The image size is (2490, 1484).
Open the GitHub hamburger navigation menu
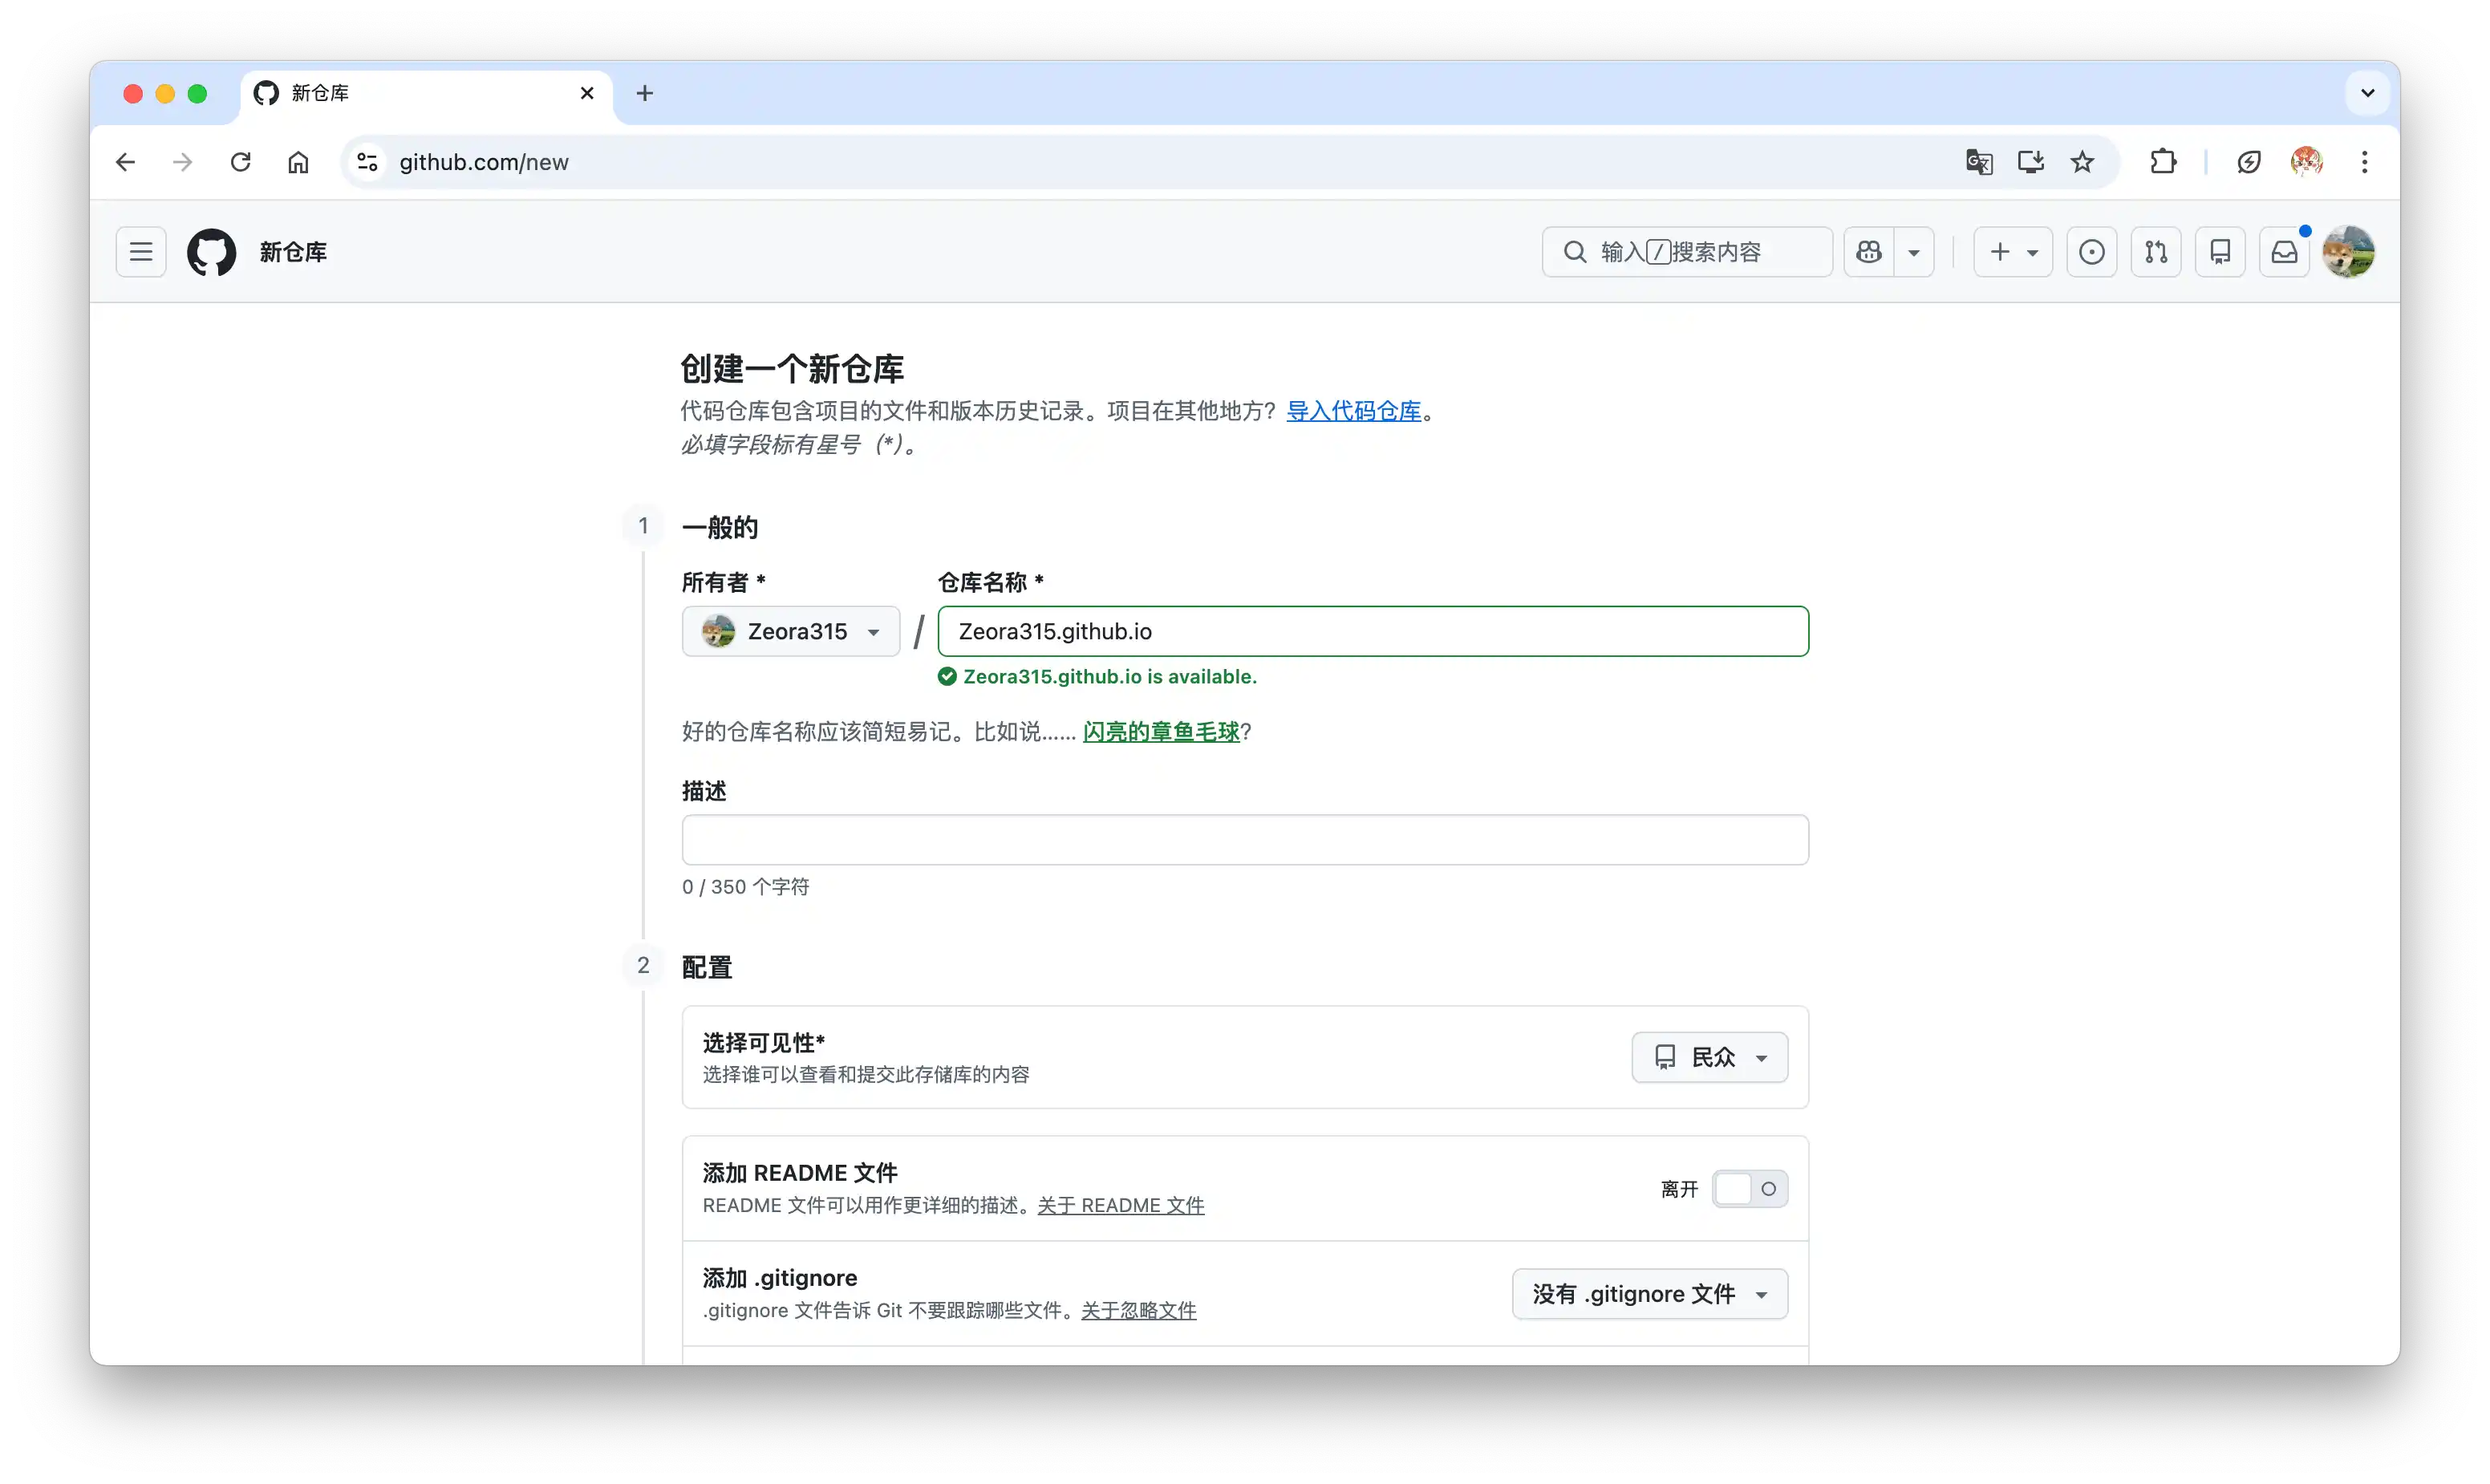(x=141, y=252)
